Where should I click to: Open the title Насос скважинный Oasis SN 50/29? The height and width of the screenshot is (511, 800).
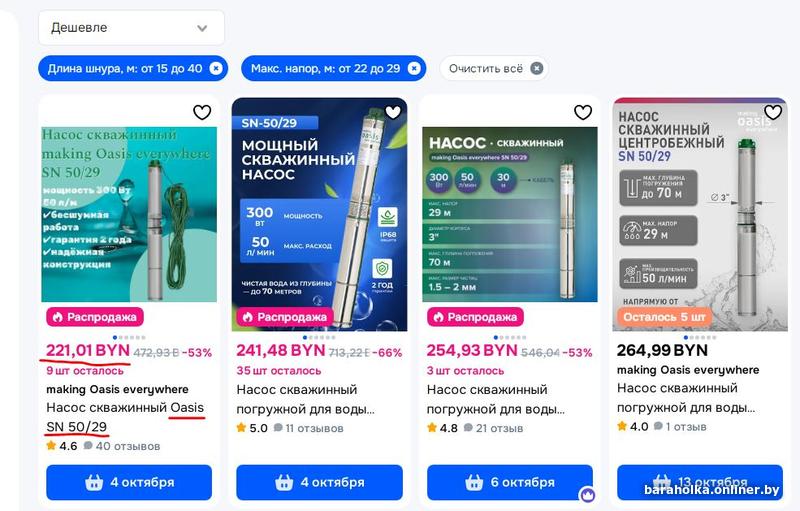(125, 417)
